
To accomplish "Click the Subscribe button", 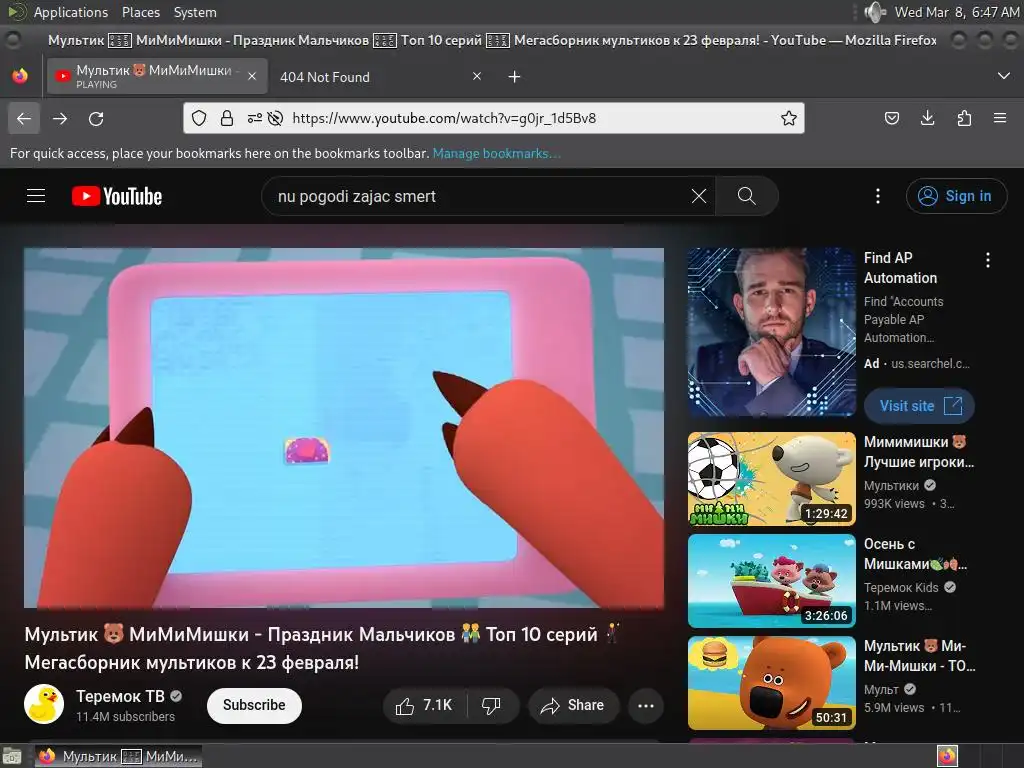I will click(254, 705).
